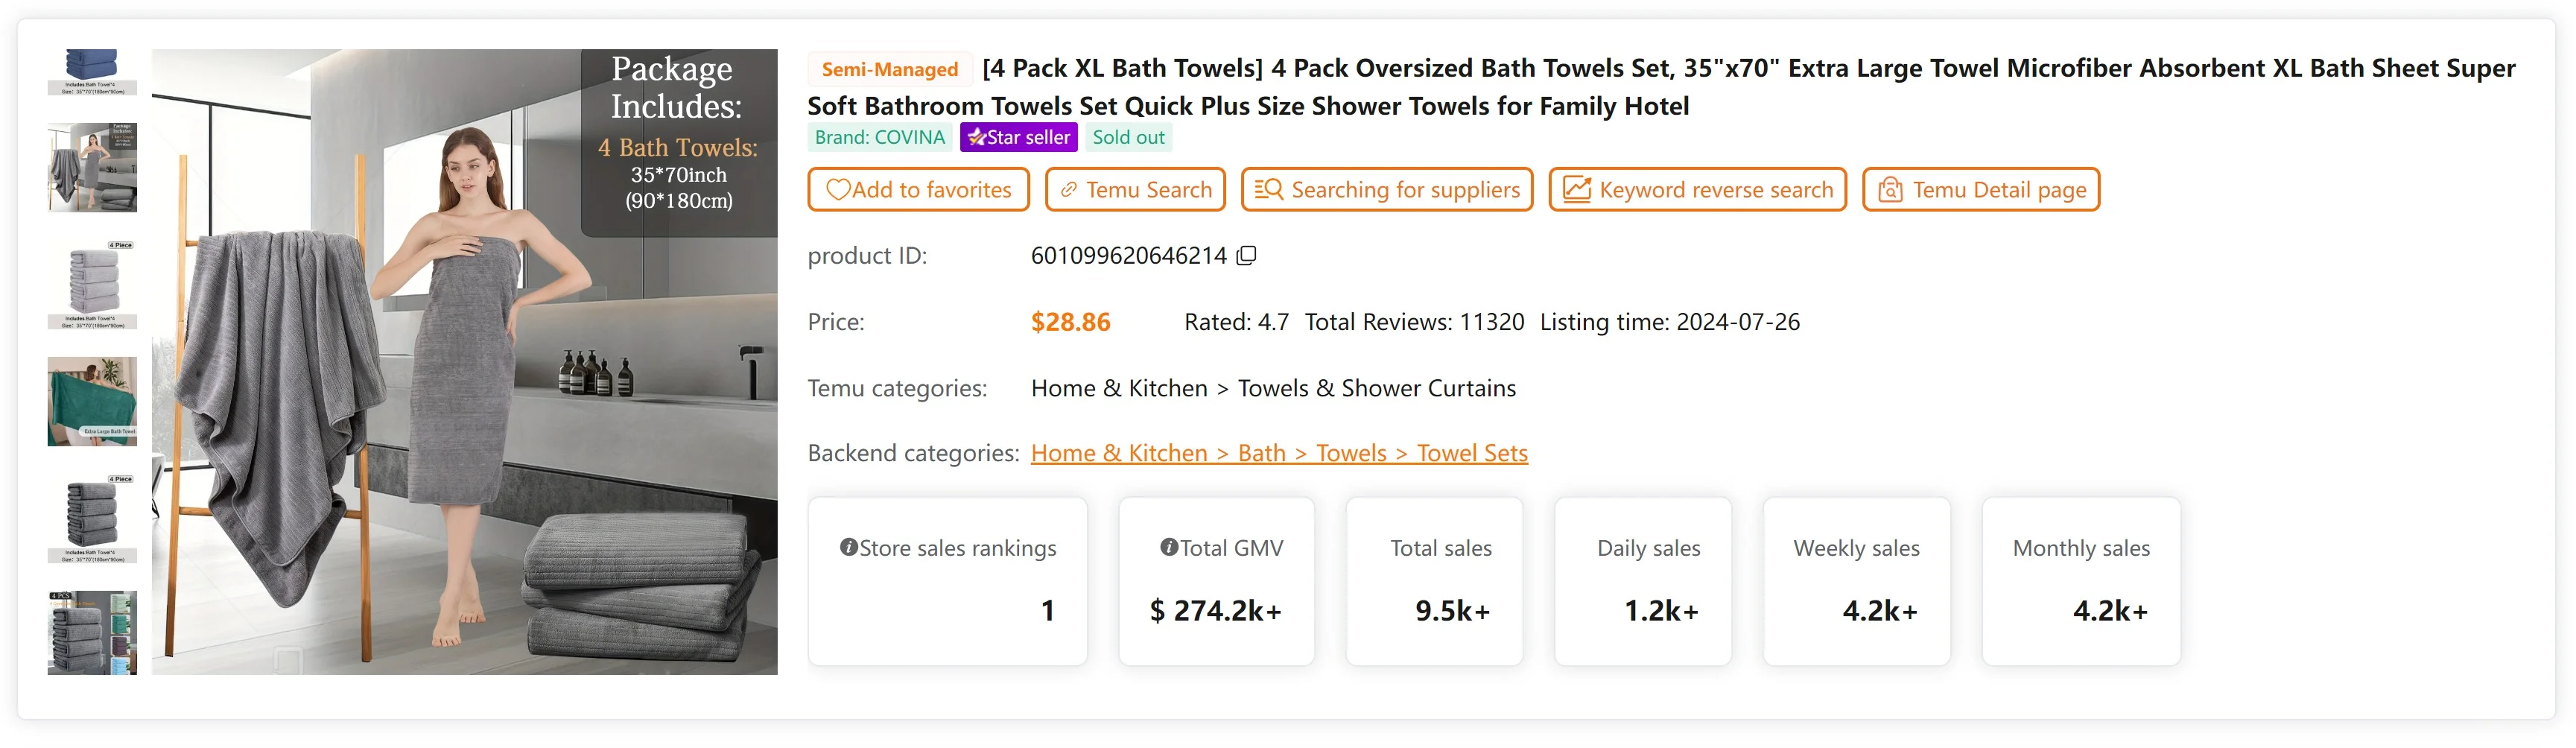The image size is (2576, 748).
Task: Select the blue towels thumbnail
Action: [92, 72]
